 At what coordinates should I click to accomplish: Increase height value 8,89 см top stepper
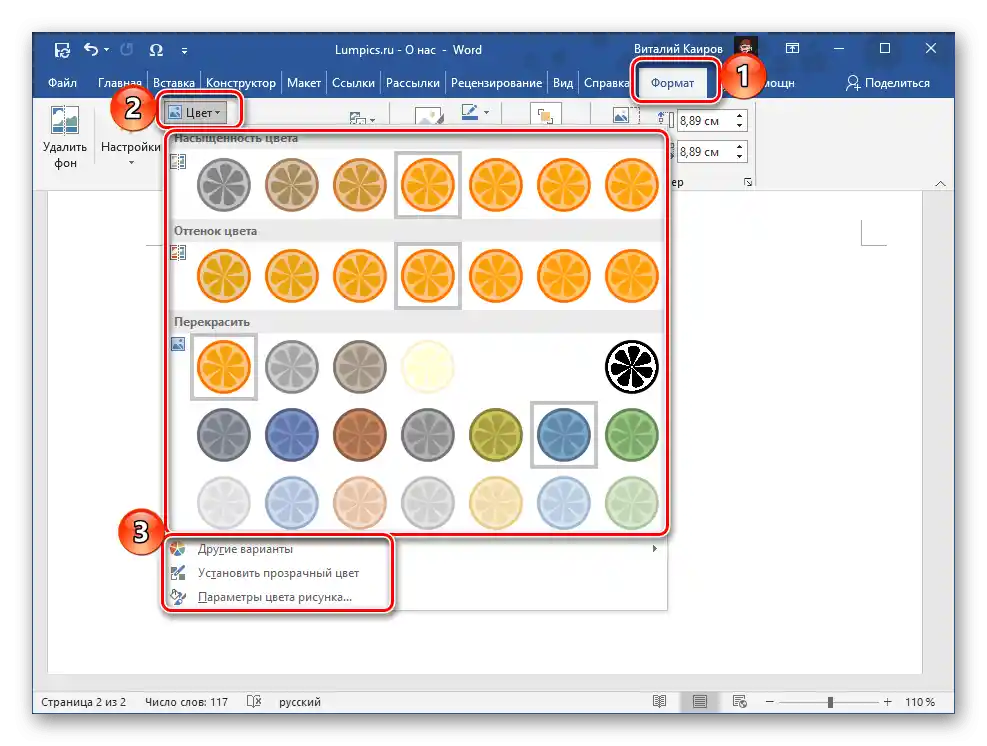pyautogui.click(x=740, y=116)
